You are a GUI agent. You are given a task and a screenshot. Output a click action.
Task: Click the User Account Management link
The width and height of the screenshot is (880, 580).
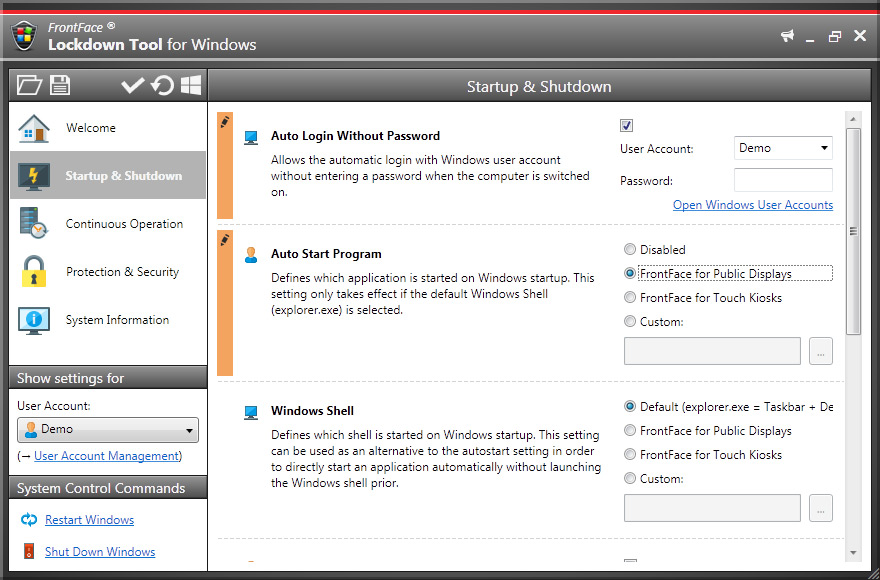(x=106, y=456)
